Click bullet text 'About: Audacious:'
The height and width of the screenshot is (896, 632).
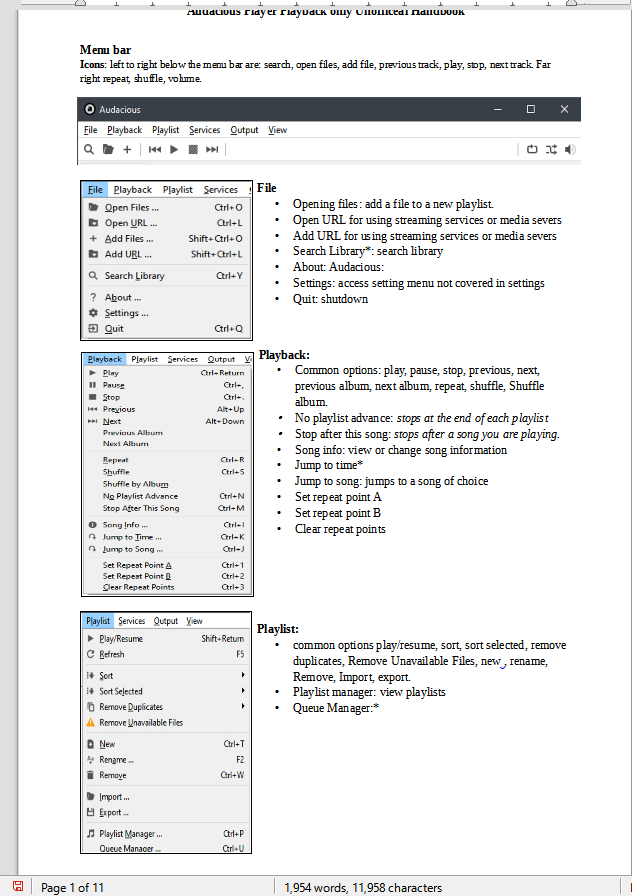point(338,267)
